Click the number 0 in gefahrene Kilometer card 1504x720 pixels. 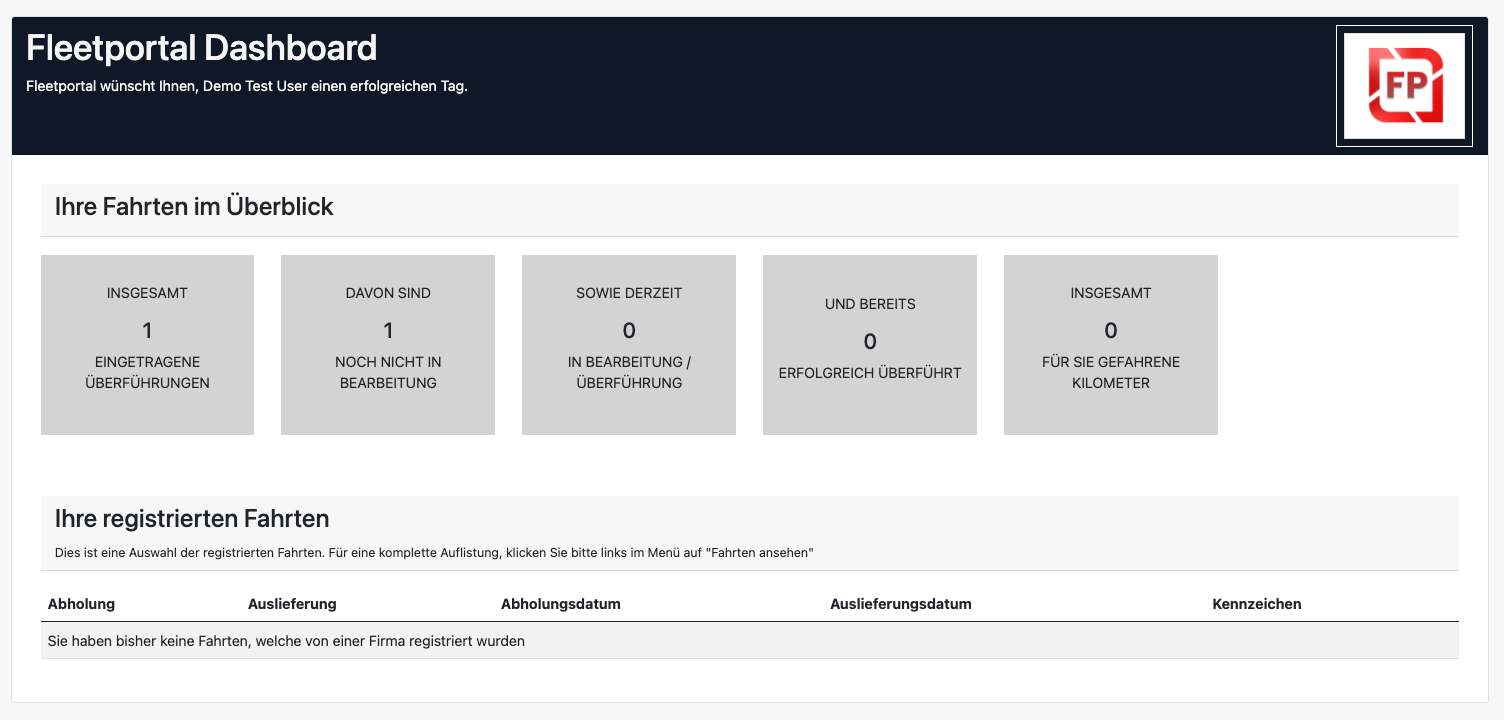click(x=1111, y=330)
